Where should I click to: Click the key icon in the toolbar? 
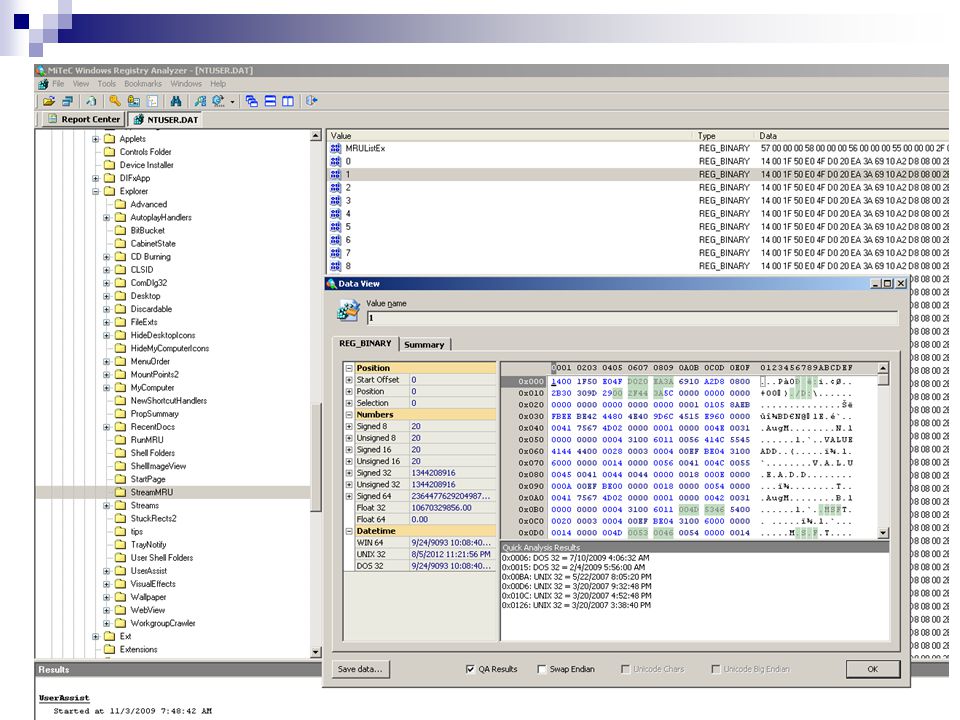[x=114, y=101]
